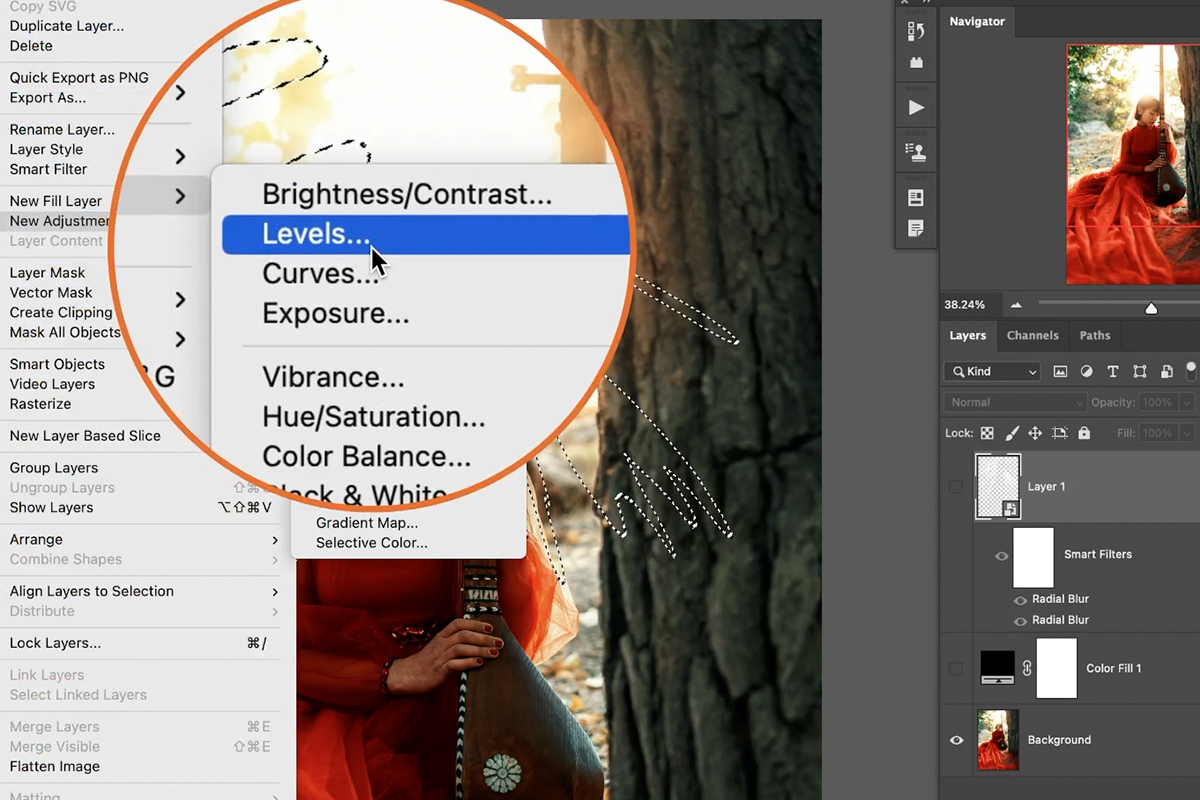1200x800 pixels.
Task: Lock all layer properties with the padlock icon
Action: (1084, 432)
